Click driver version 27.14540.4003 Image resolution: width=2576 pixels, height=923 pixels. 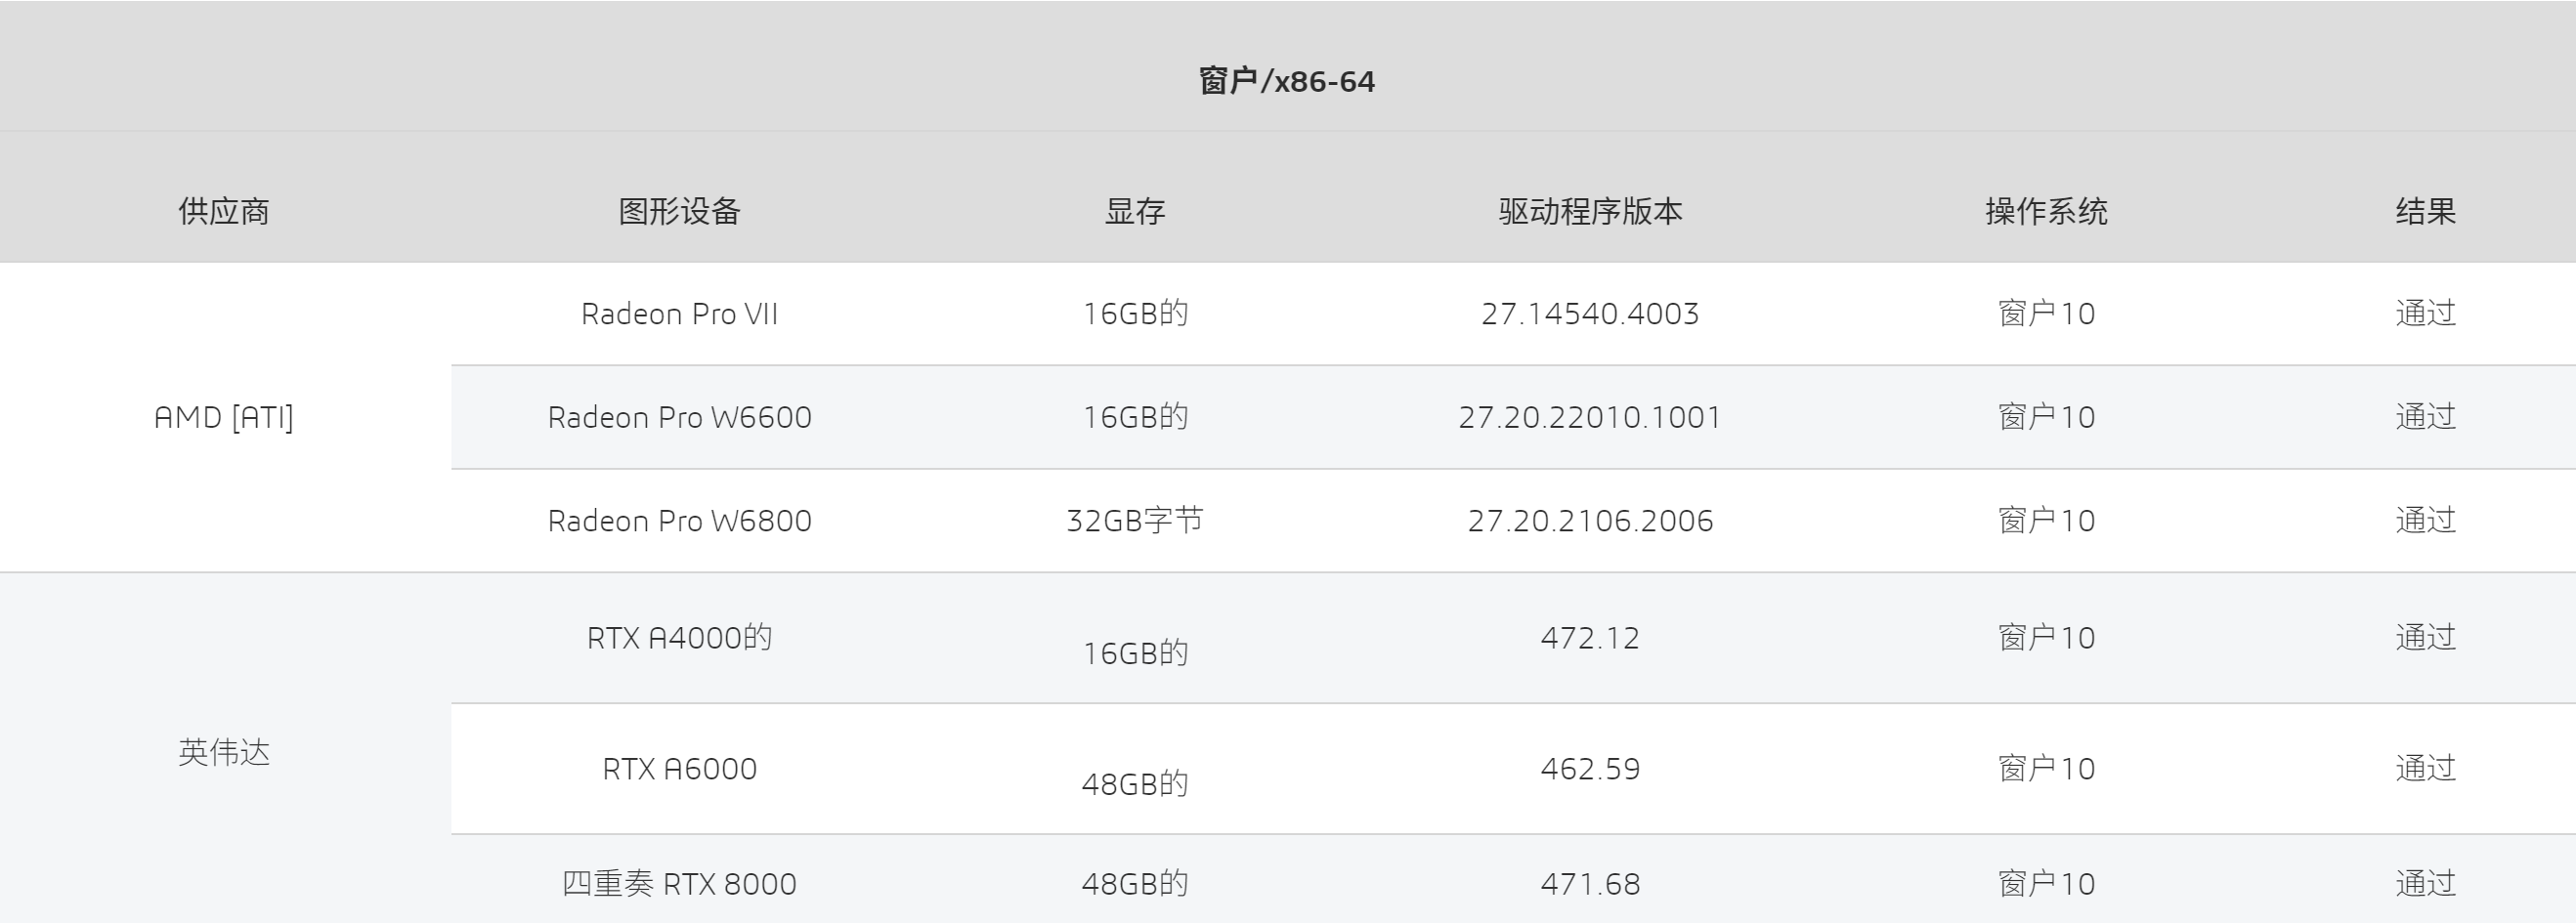click(1590, 314)
